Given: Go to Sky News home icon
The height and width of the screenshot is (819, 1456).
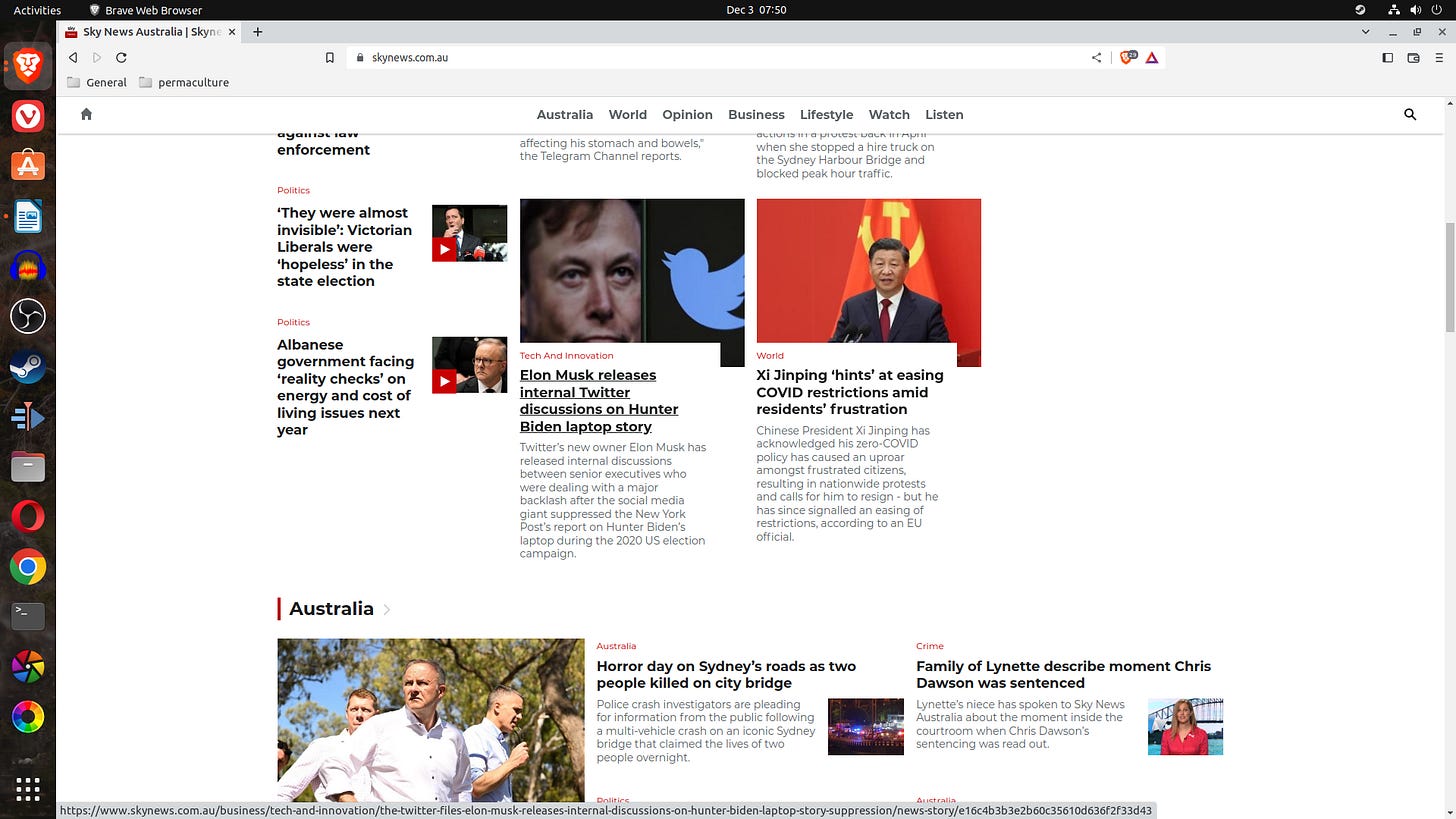Looking at the screenshot, I should click(86, 114).
